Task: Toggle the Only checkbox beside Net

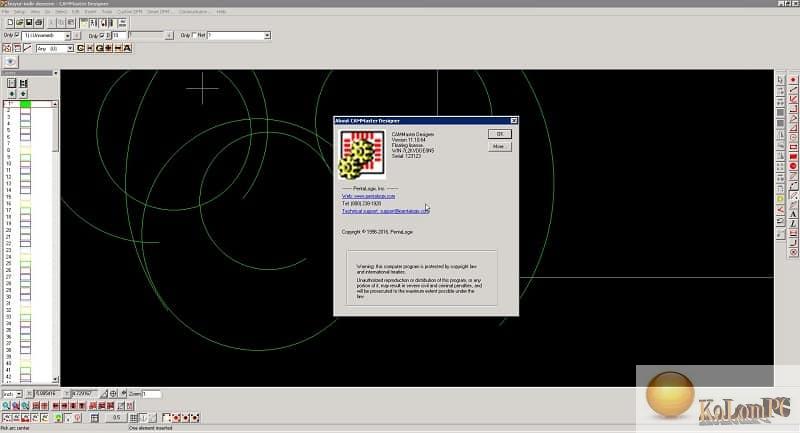Action: (x=194, y=35)
